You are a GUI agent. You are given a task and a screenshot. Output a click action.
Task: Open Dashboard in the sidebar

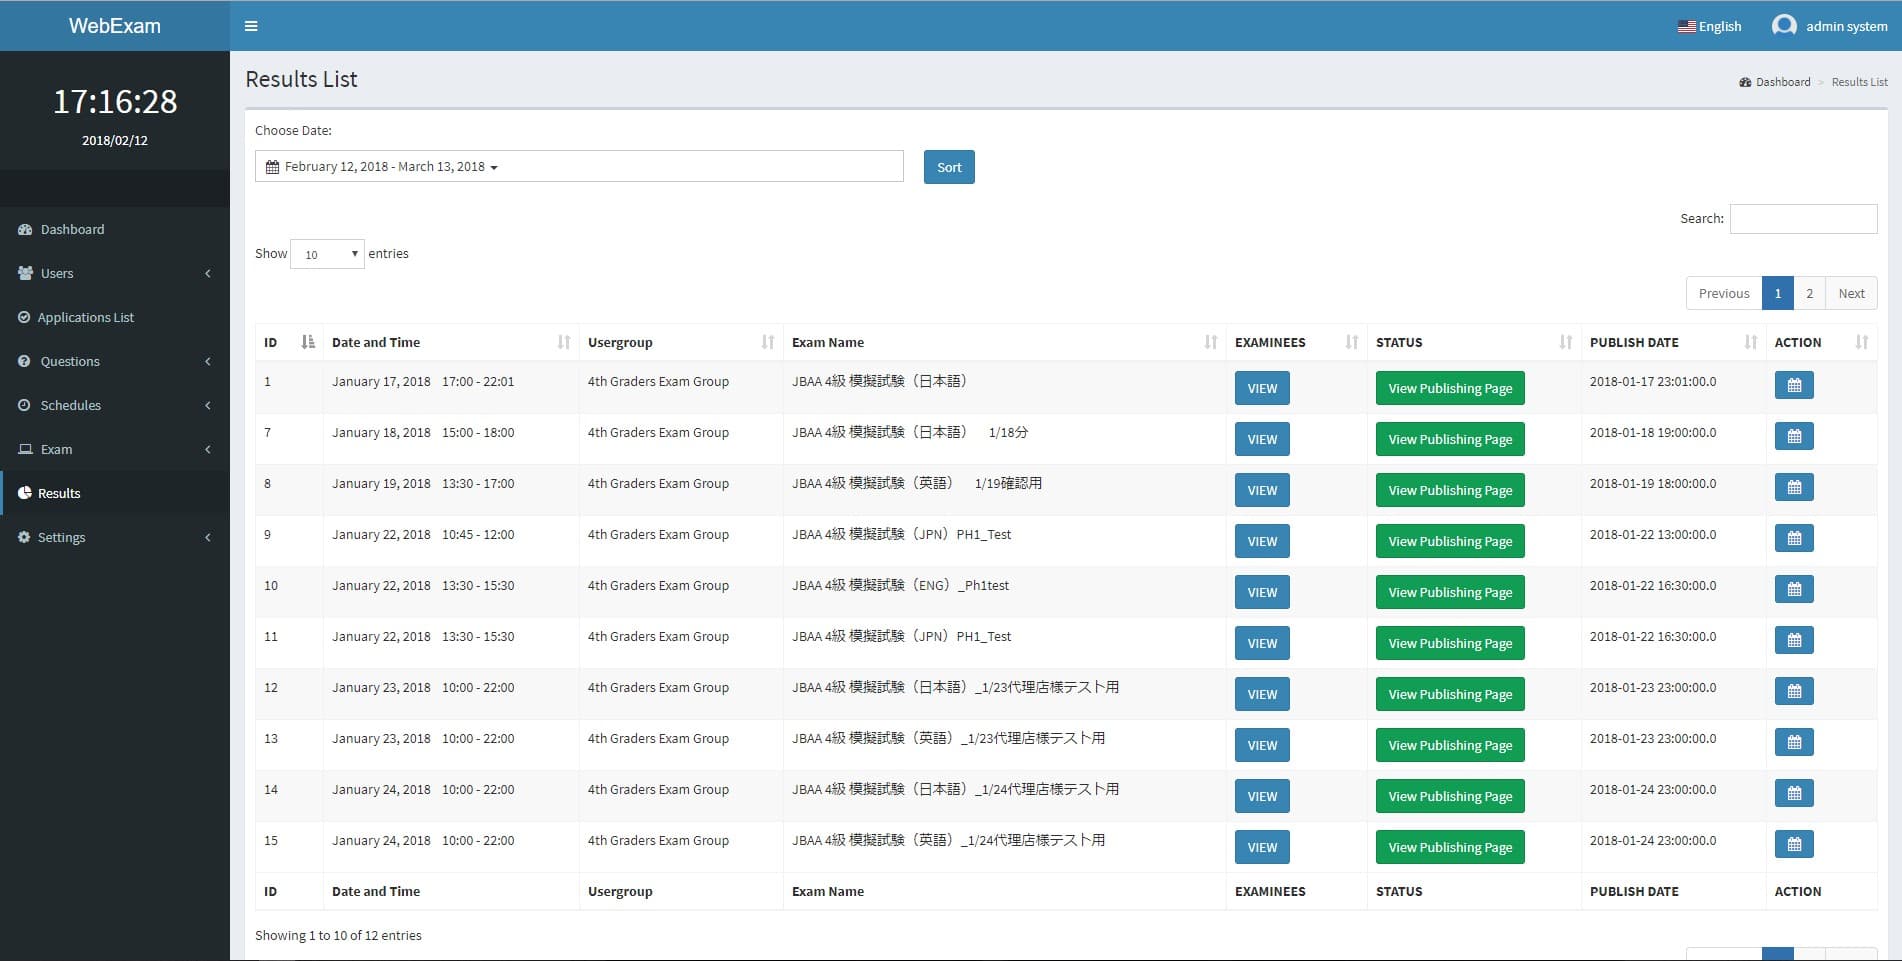pyautogui.click(x=115, y=229)
